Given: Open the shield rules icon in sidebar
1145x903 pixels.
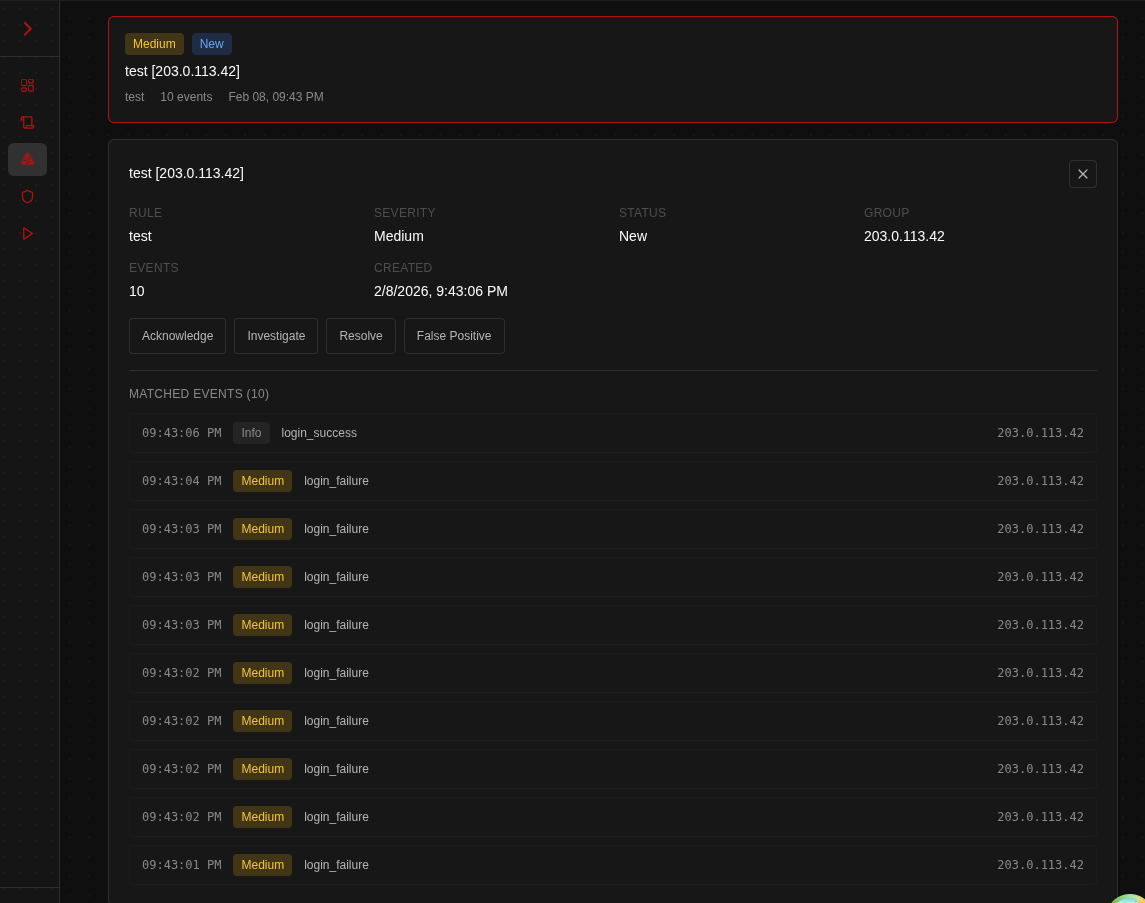Looking at the screenshot, I should point(28,196).
